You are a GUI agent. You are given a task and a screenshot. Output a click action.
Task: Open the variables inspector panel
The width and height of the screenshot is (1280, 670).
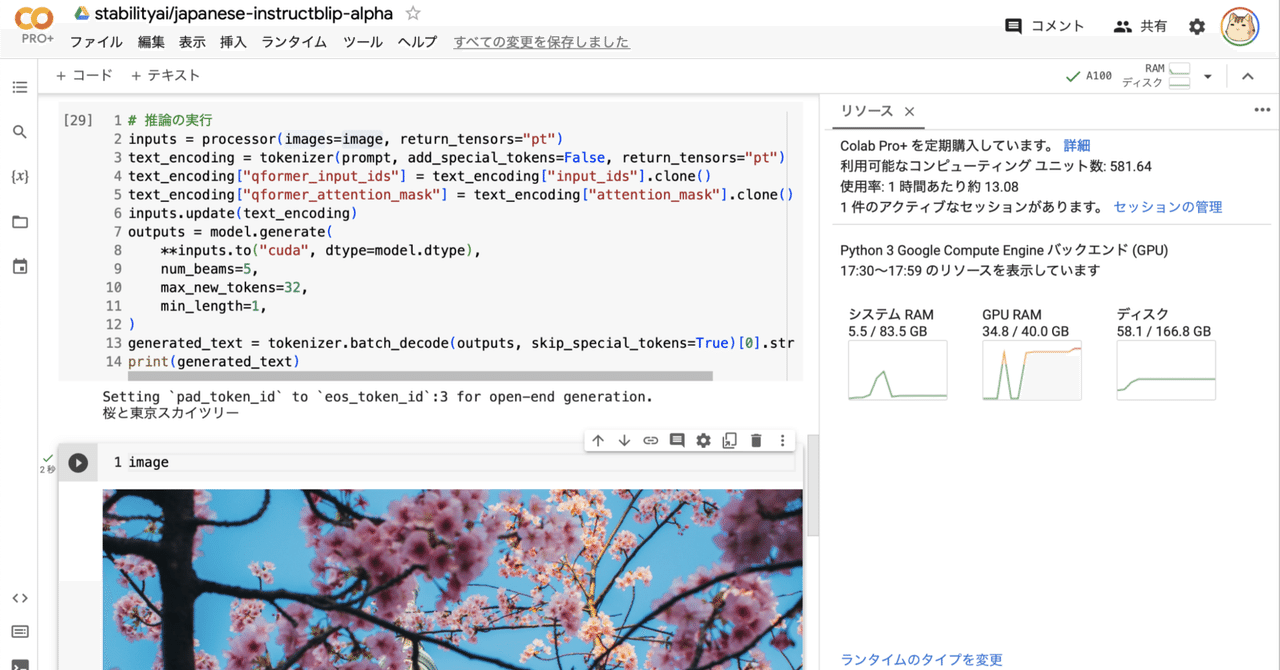pyautogui.click(x=20, y=176)
